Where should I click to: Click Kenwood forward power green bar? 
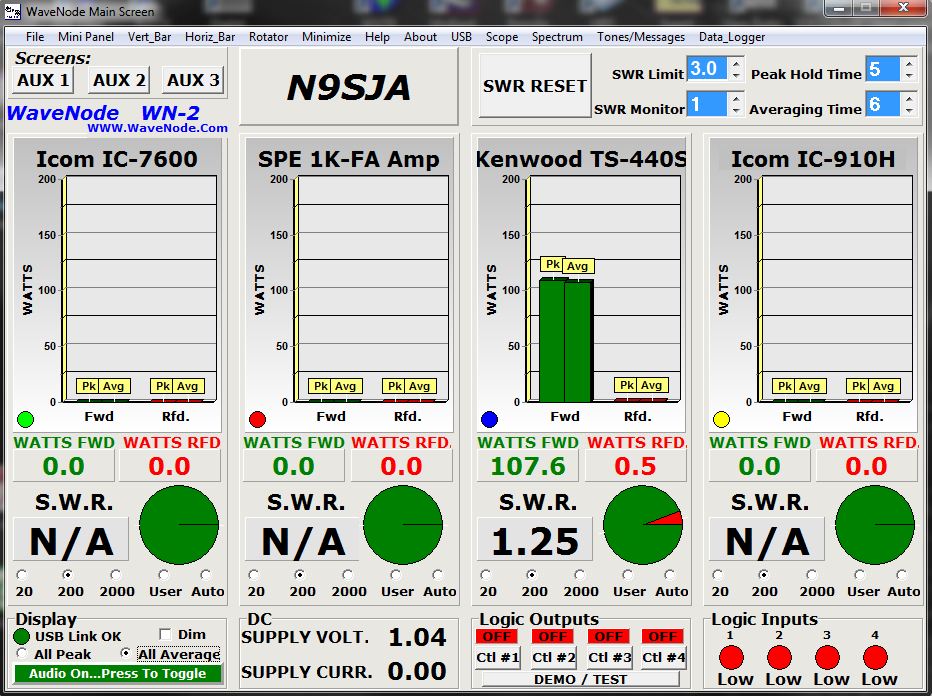click(565, 340)
